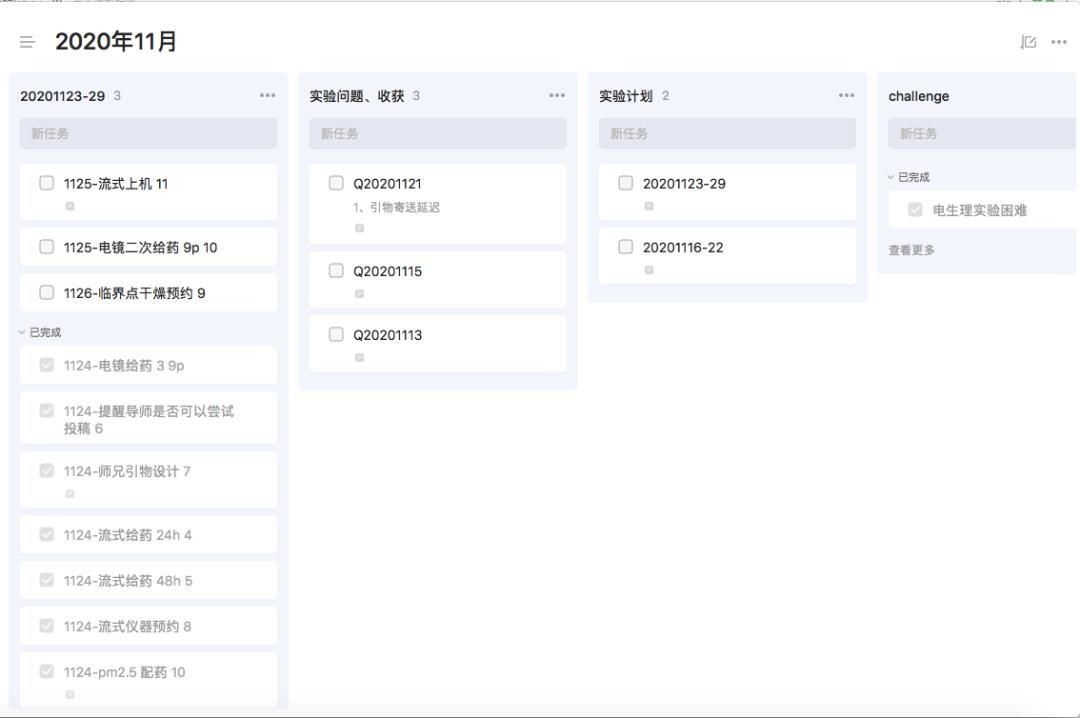Check the 1125-流式上机 11 task checkbox
This screenshot has height=718, width=1080.
[47, 183]
